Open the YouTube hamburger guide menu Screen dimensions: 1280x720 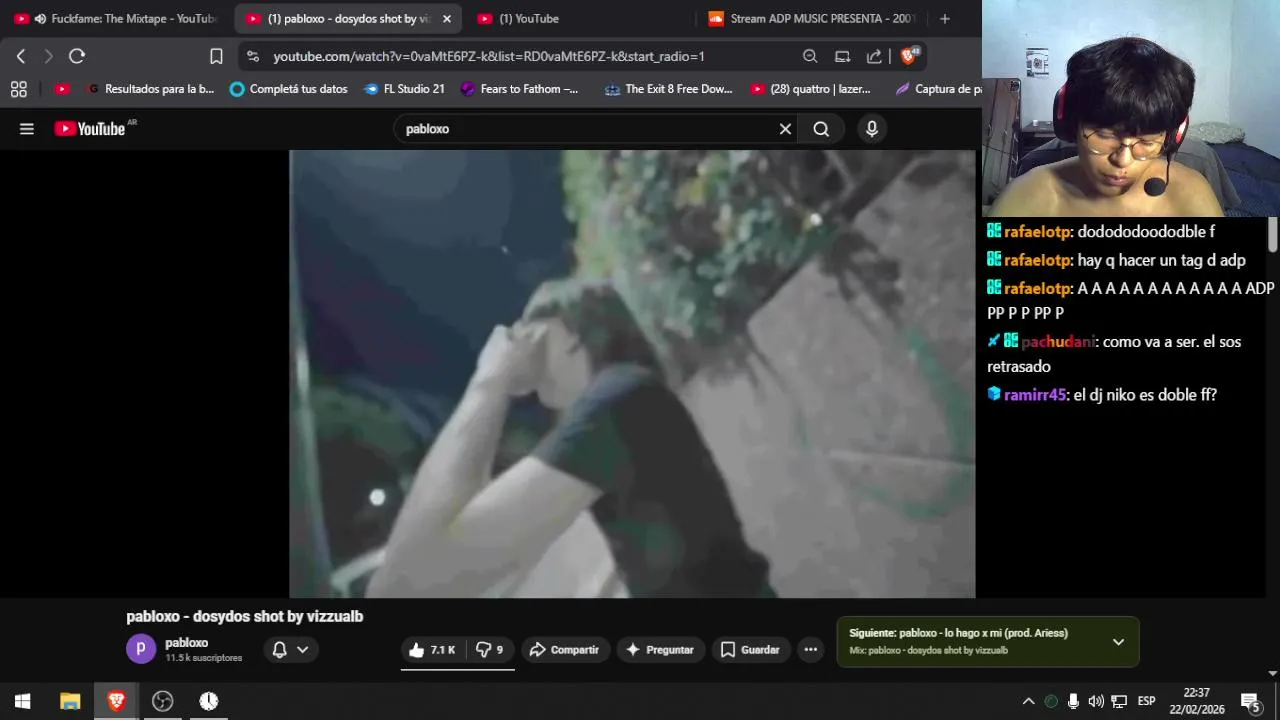tap(27, 129)
